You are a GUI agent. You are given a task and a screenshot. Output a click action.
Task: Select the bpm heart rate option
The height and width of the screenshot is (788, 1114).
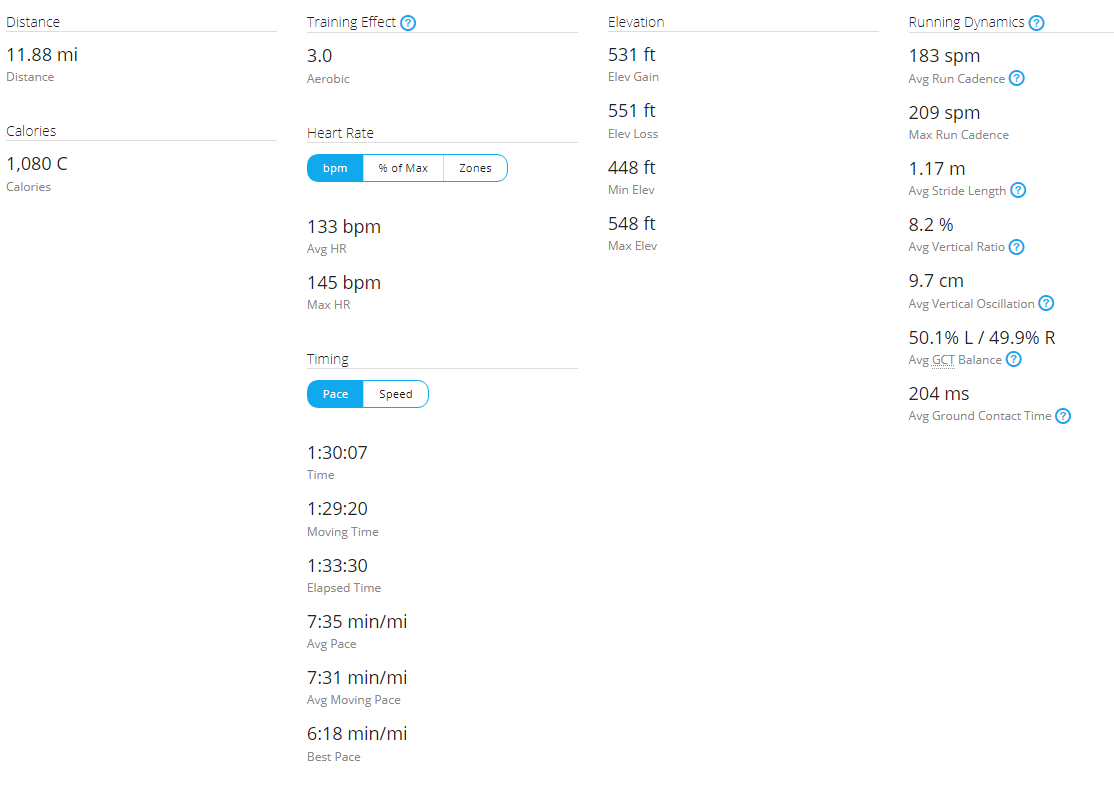pos(335,168)
